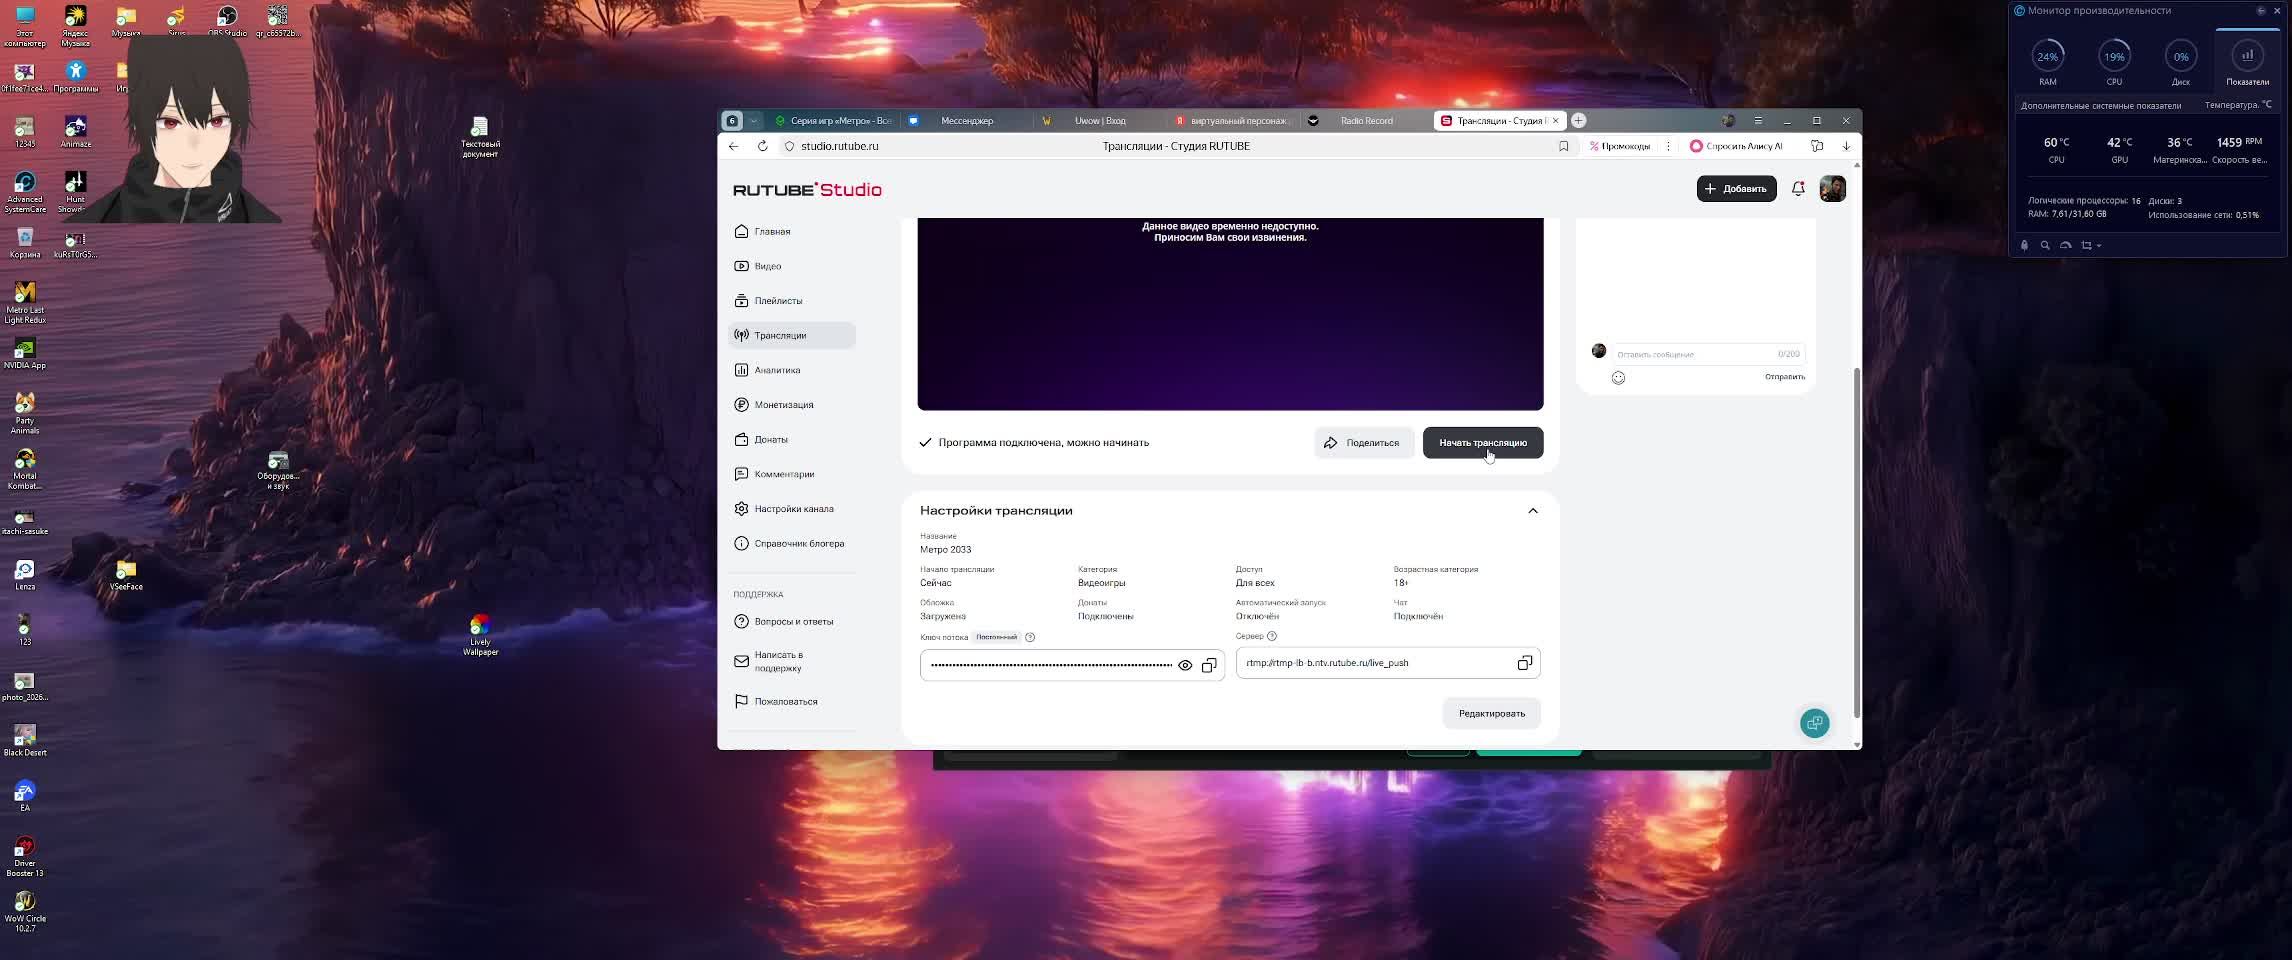Go to Видео in the sidebar
Screen dimensions: 2292x960
point(792,266)
